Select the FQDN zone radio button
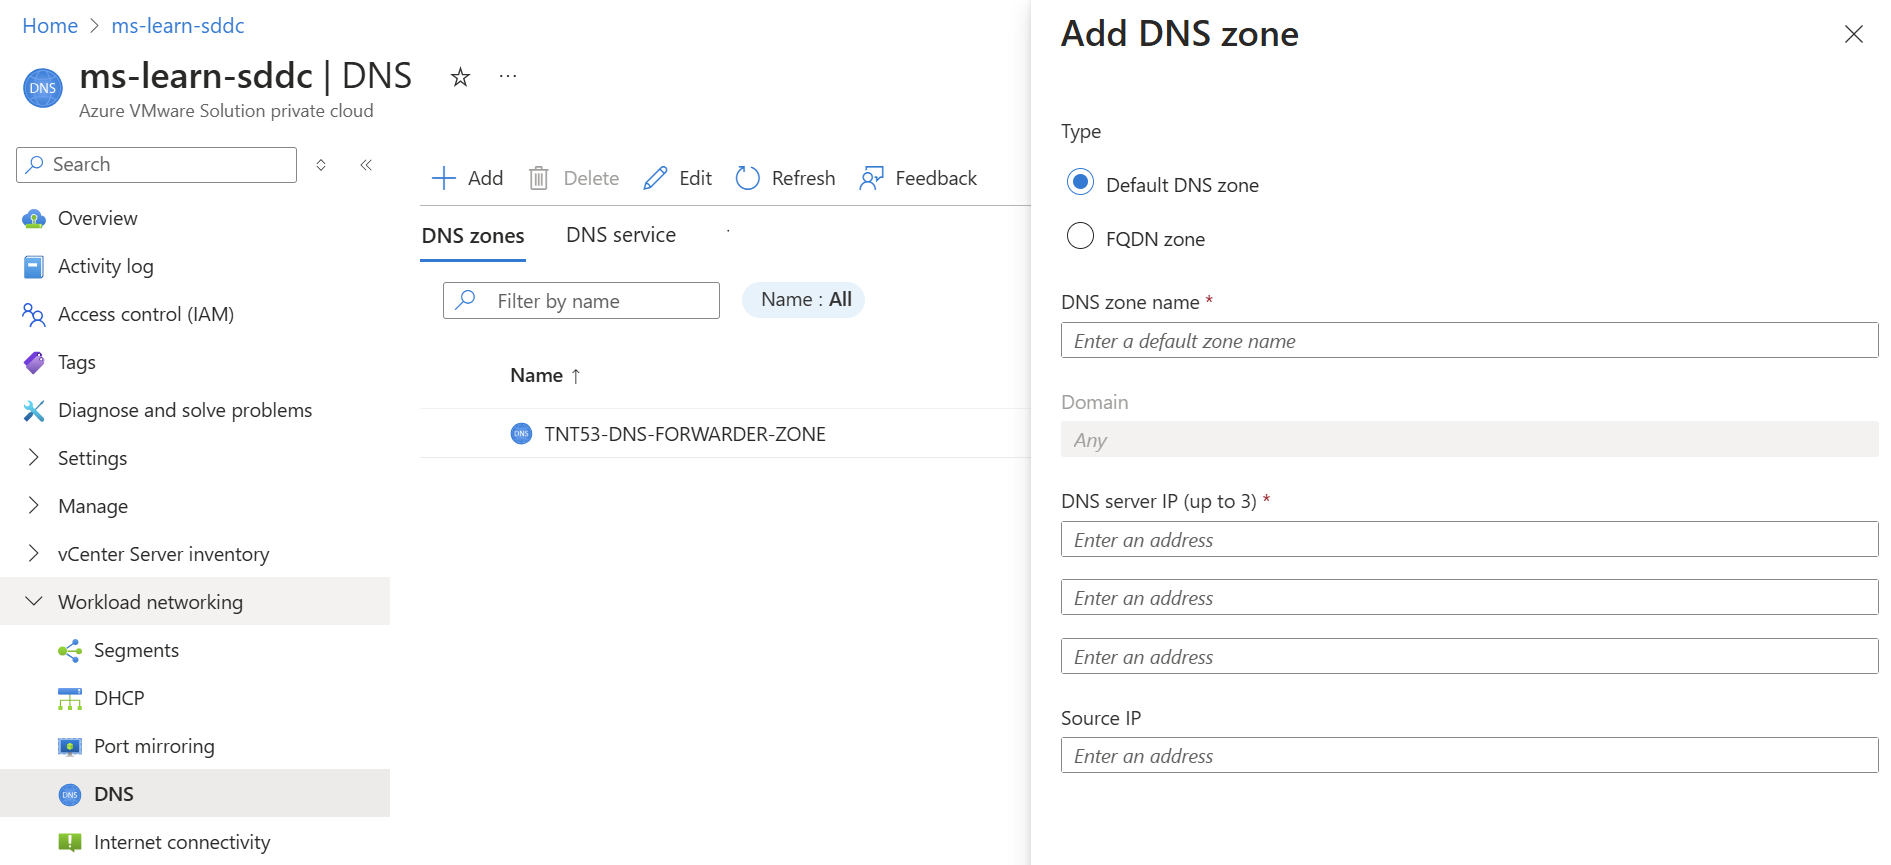1891x865 pixels. click(x=1080, y=236)
